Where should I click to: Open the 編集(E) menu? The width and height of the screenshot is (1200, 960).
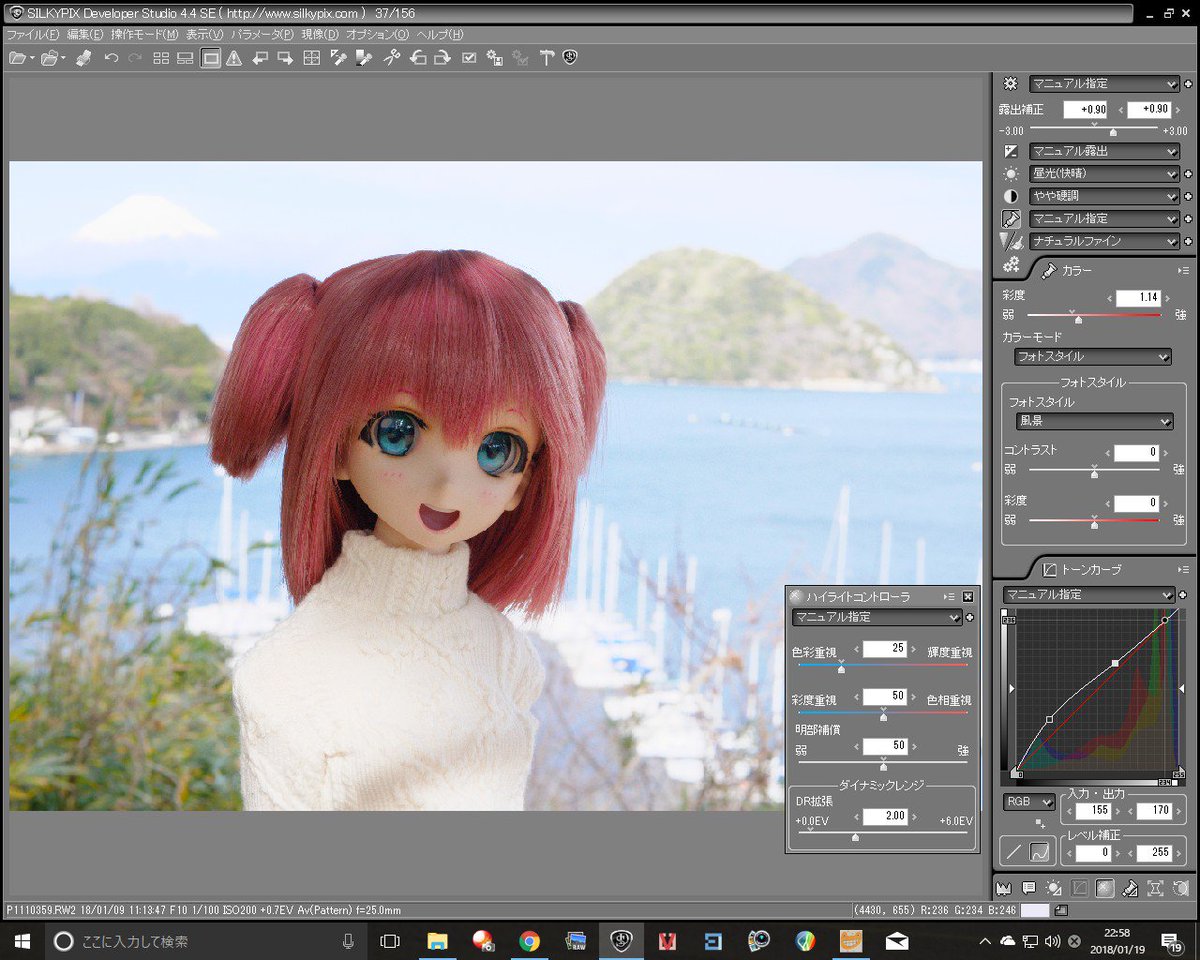point(85,35)
